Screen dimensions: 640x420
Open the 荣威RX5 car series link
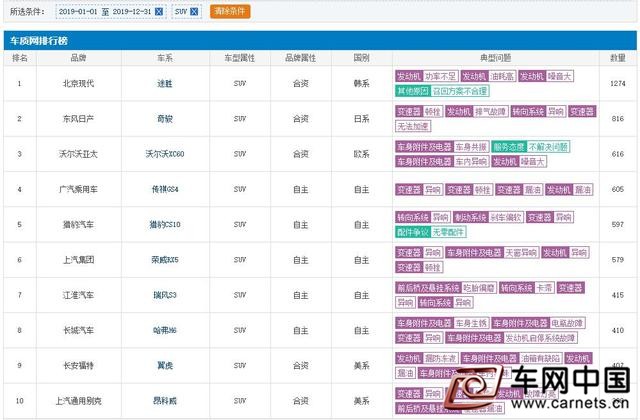coord(165,260)
